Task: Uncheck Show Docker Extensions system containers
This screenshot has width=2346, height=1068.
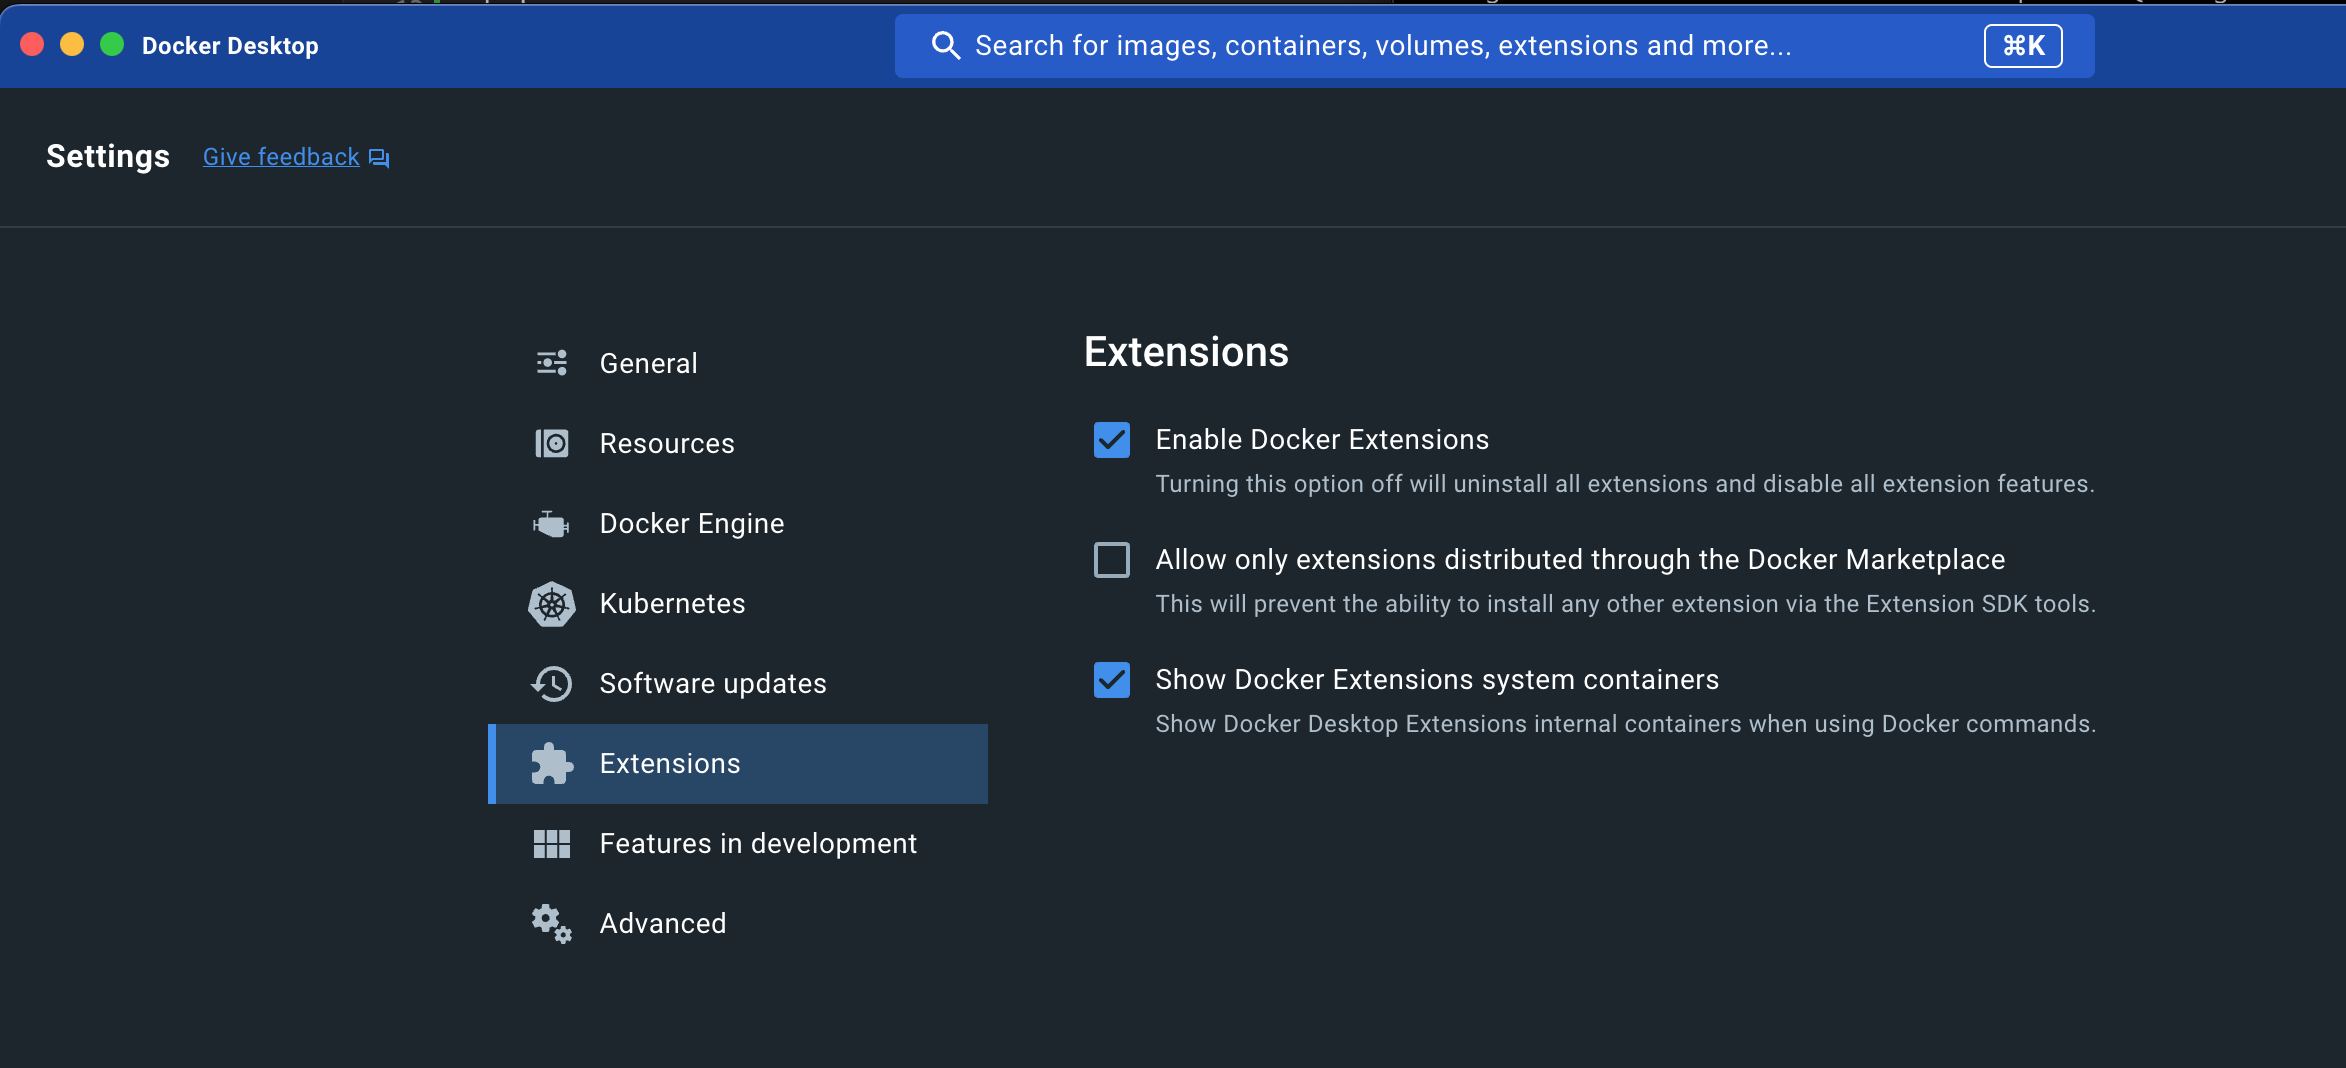Action: [1111, 680]
